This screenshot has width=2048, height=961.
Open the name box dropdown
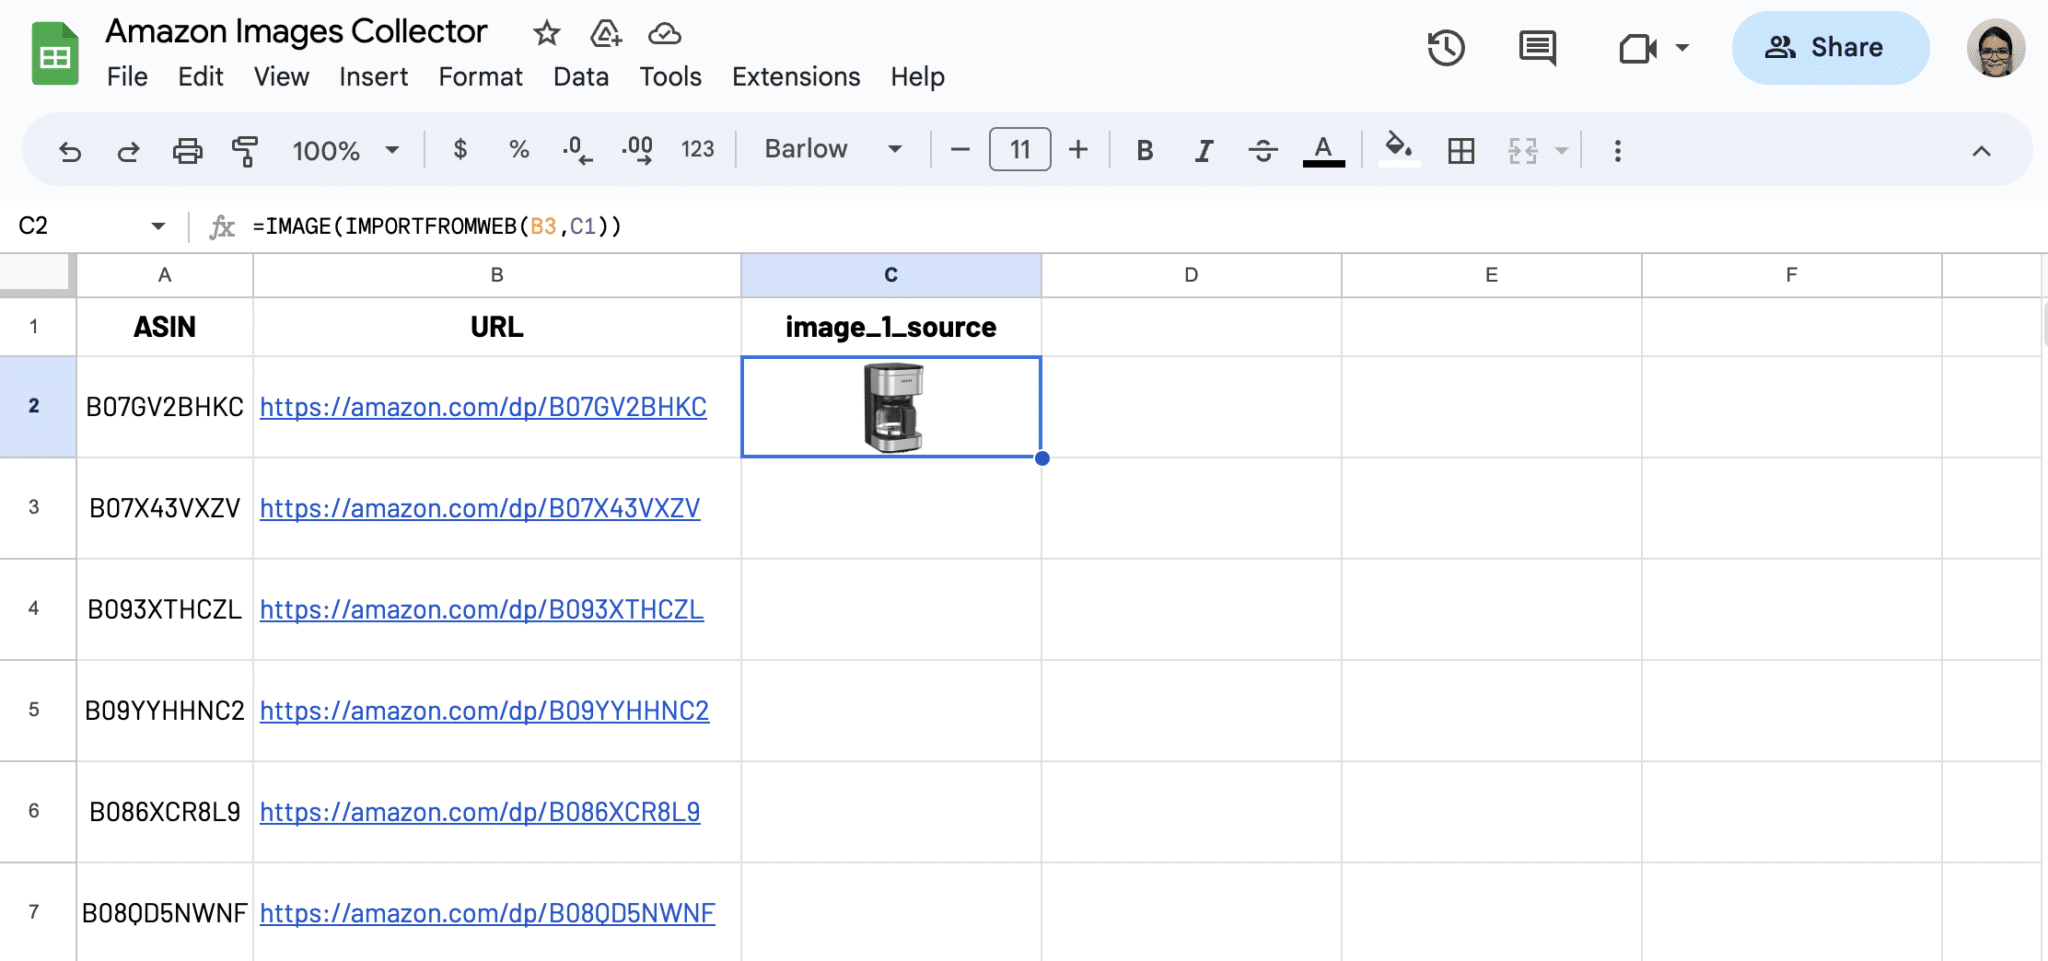point(156,226)
